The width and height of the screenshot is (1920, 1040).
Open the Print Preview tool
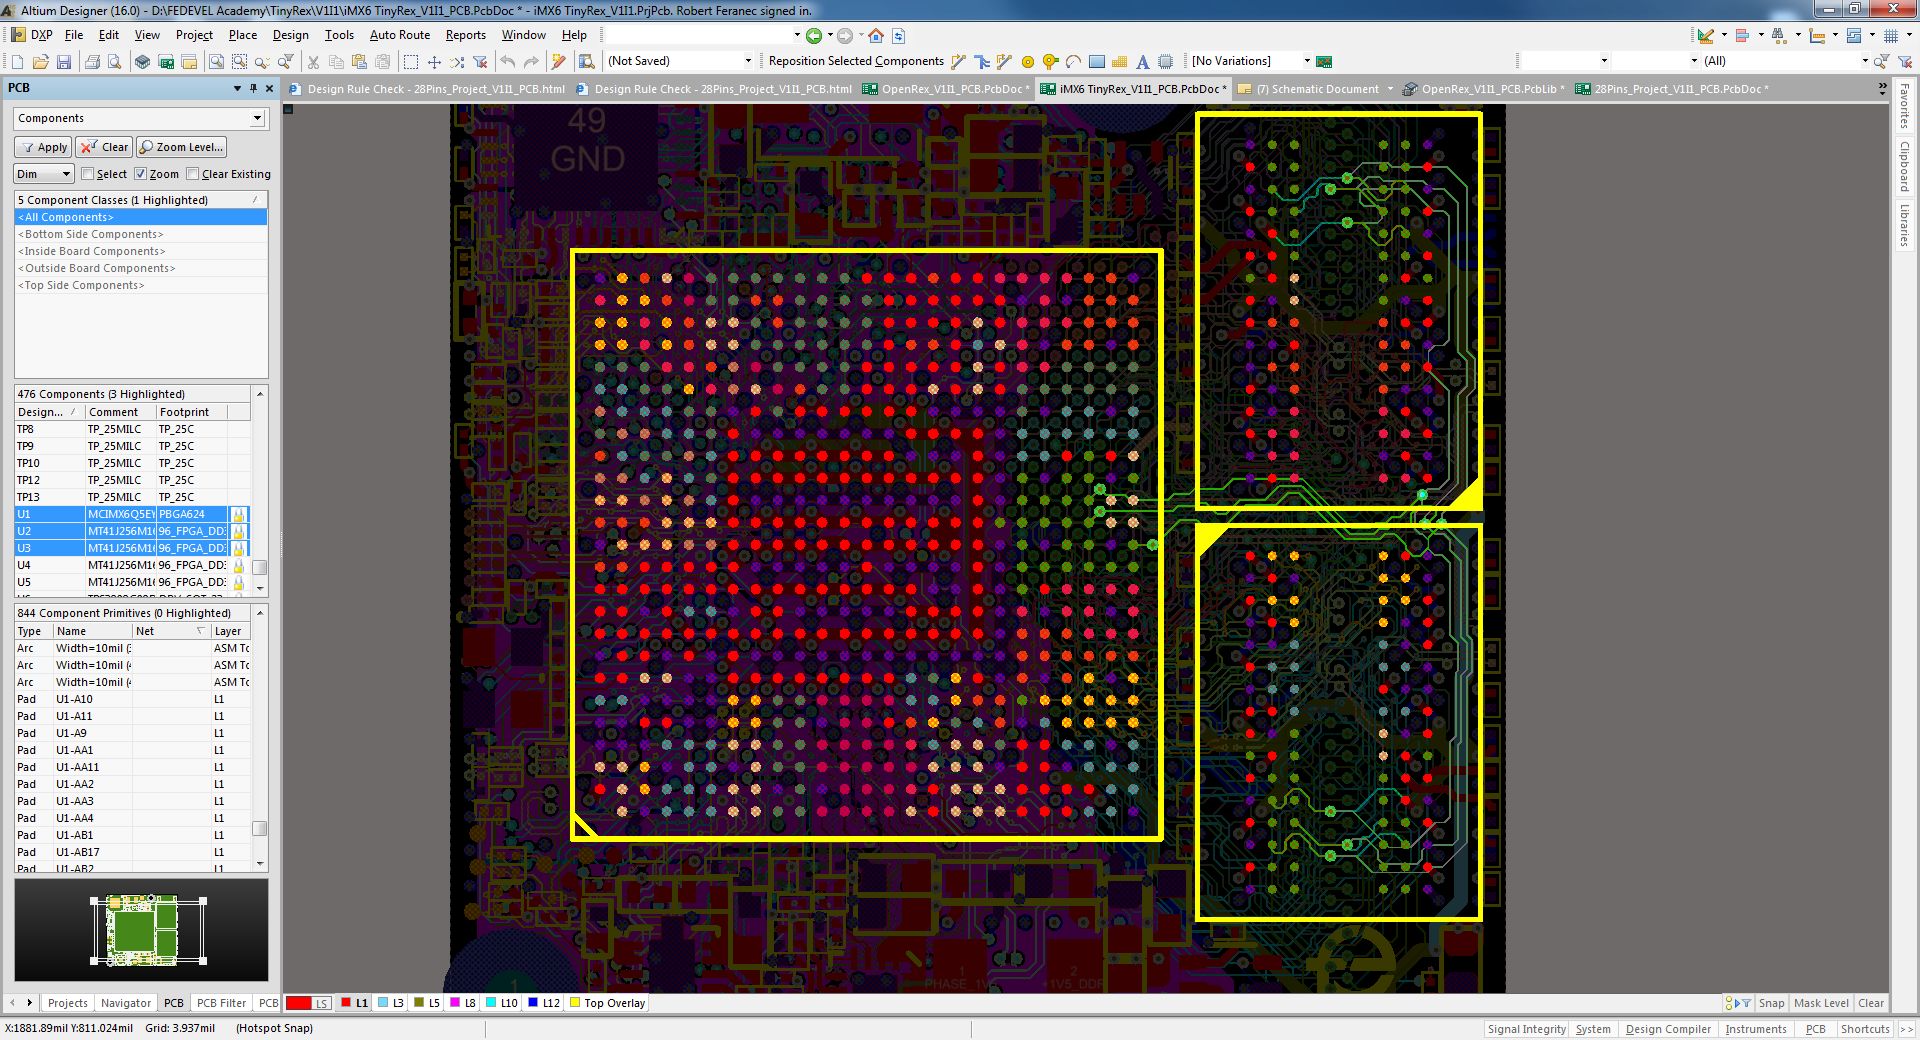115,61
